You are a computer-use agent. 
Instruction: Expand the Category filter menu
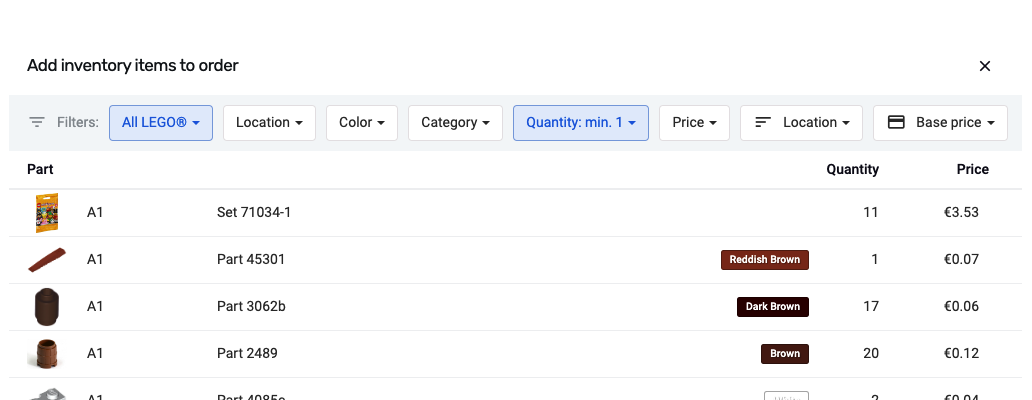tap(455, 122)
